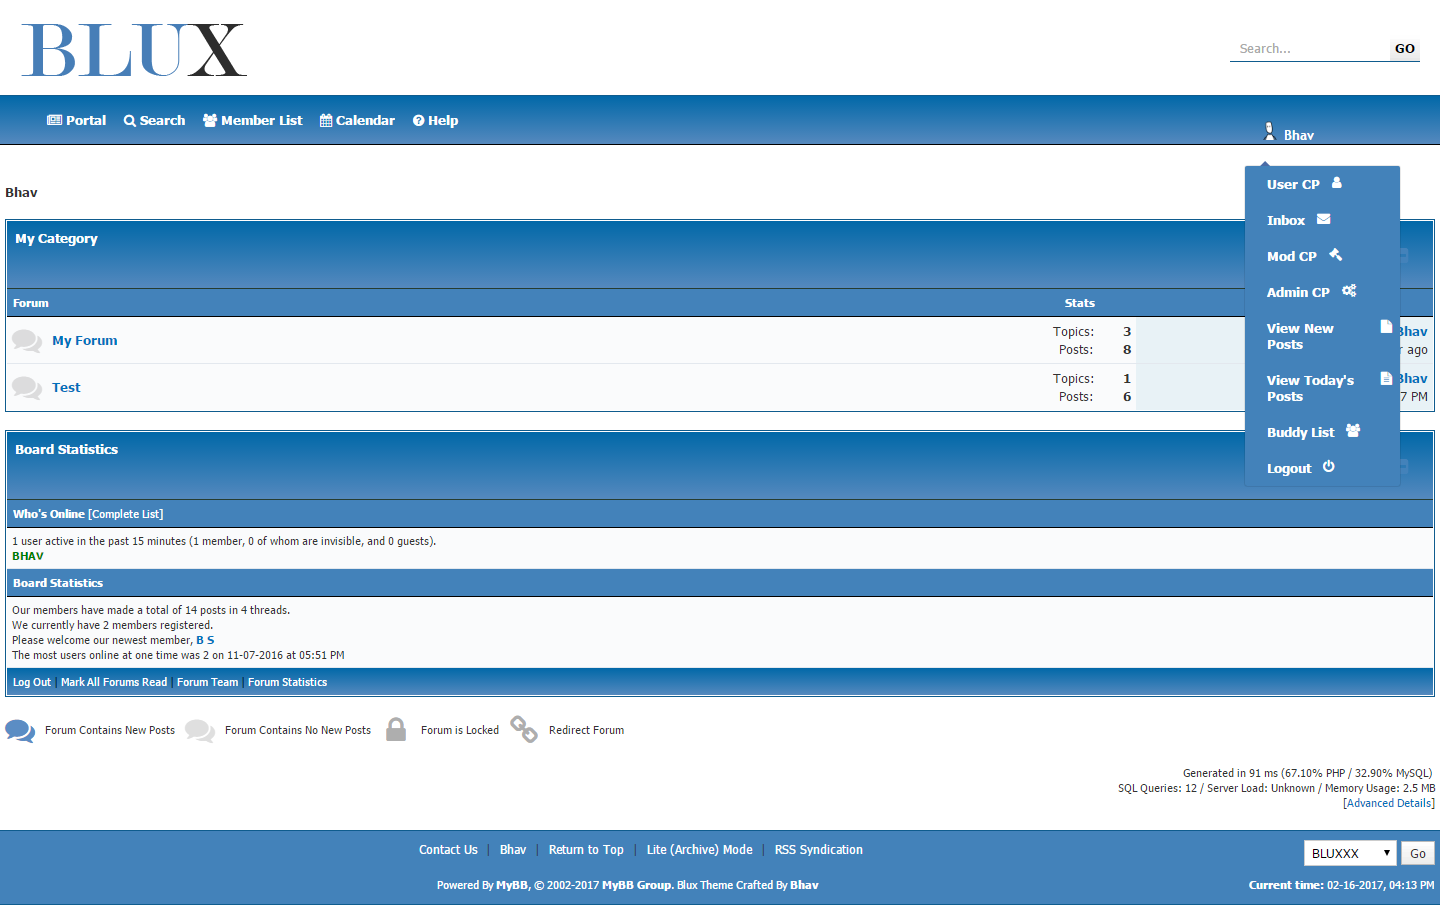The width and height of the screenshot is (1440, 906).
Task: Focus the Search... input field
Action: point(1310,49)
